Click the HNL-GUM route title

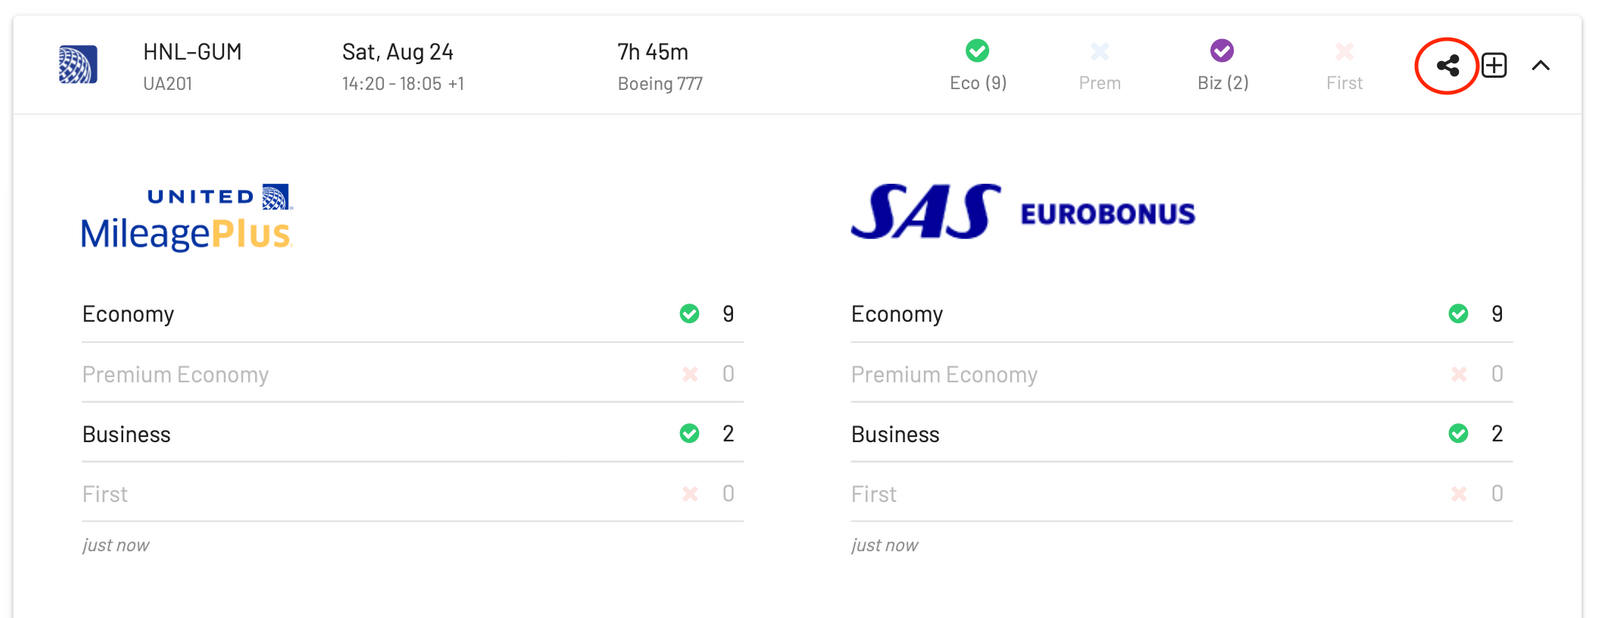coord(192,52)
